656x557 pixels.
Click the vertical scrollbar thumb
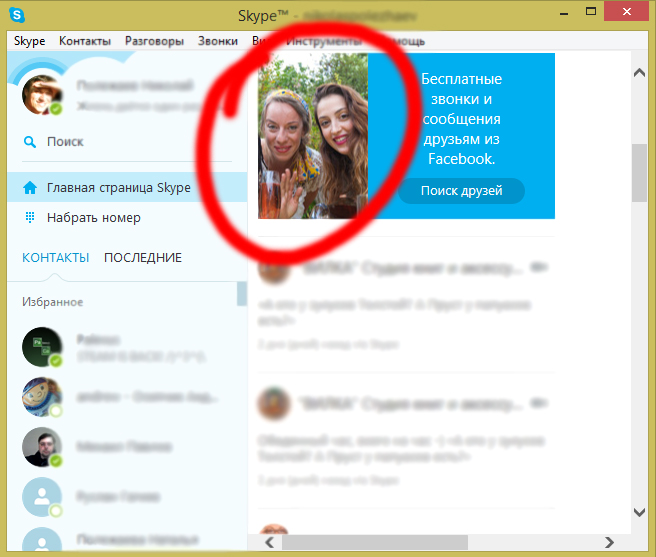[639, 173]
